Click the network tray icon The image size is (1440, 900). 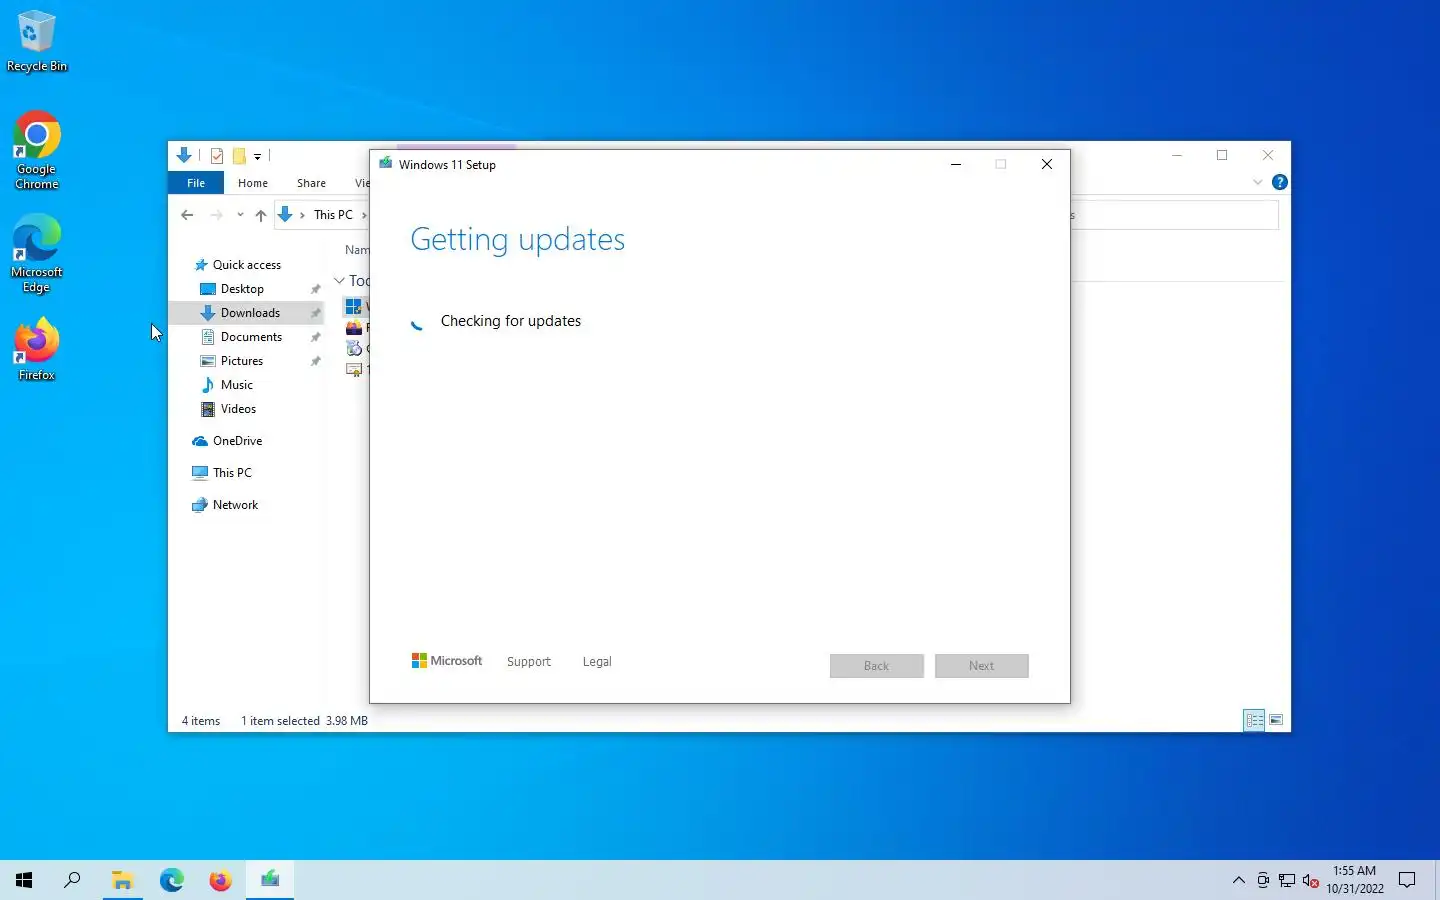click(1287, 881)
